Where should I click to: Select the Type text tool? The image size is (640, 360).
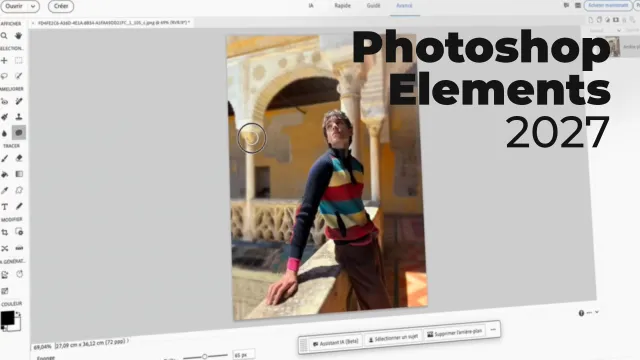pyautogui.click(x=4, y=207)
